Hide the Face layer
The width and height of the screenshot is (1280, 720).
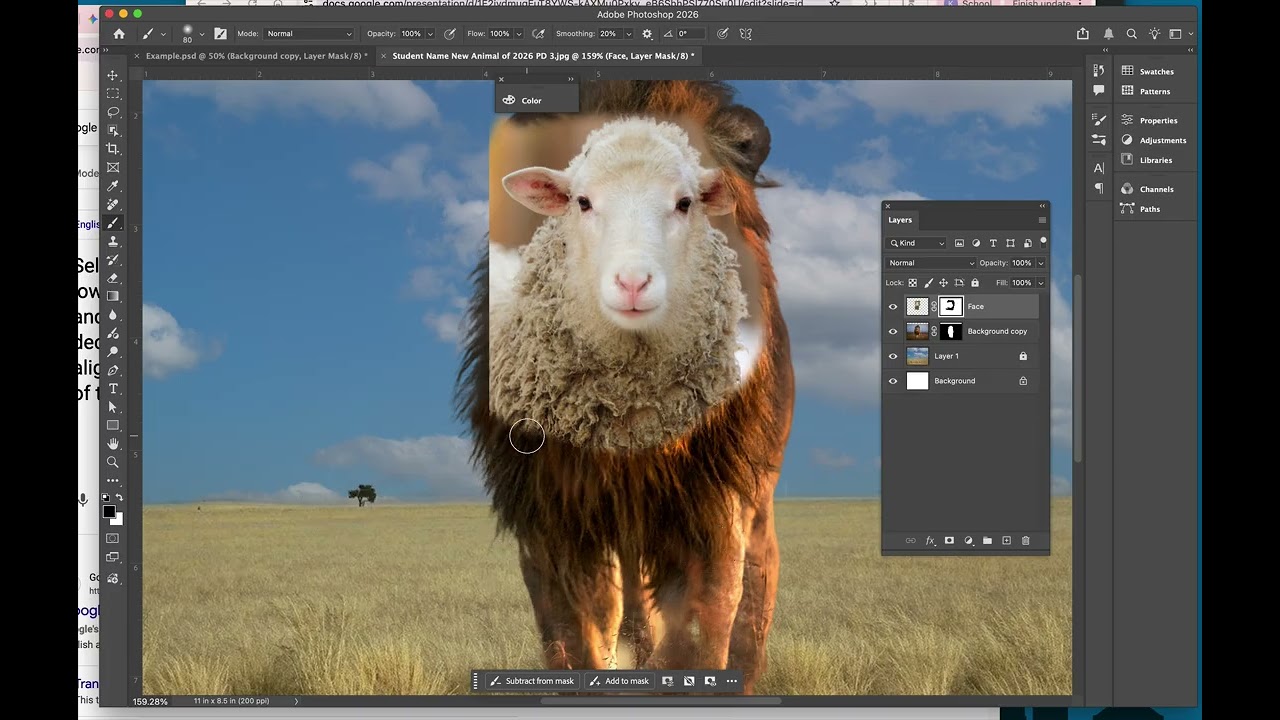[893, 307]
